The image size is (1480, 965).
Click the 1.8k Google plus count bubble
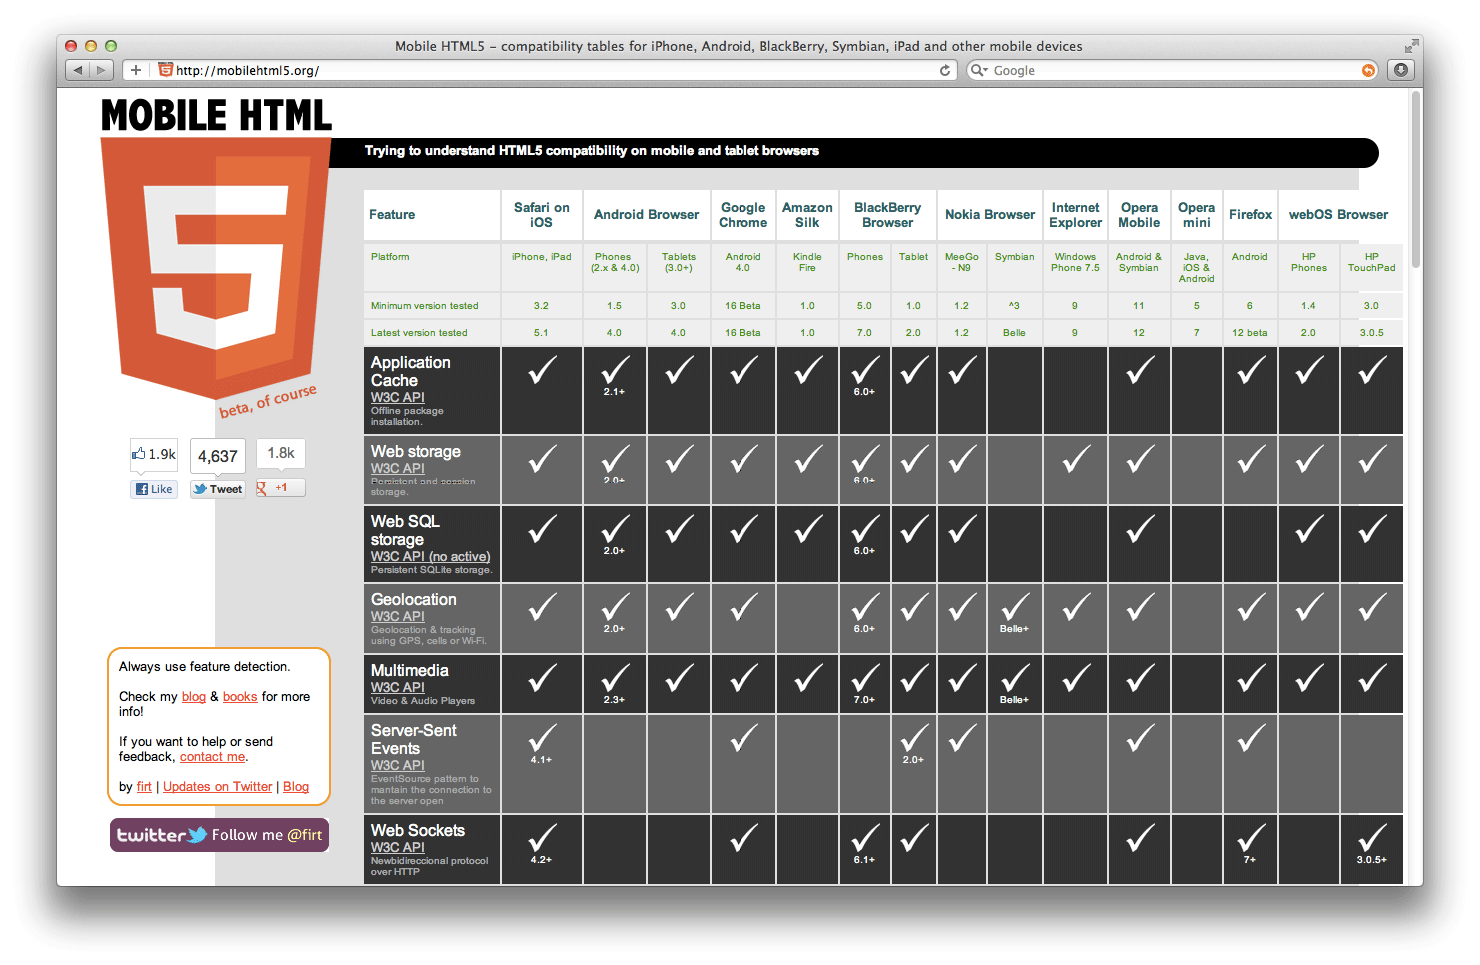click(x=281, y=453)
